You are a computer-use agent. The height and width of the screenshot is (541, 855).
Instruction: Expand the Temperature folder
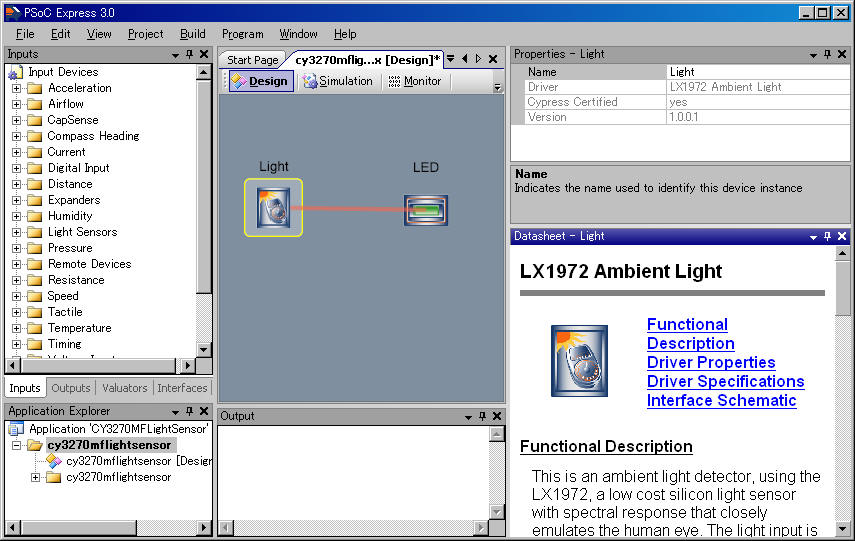(x=16, y=328)
